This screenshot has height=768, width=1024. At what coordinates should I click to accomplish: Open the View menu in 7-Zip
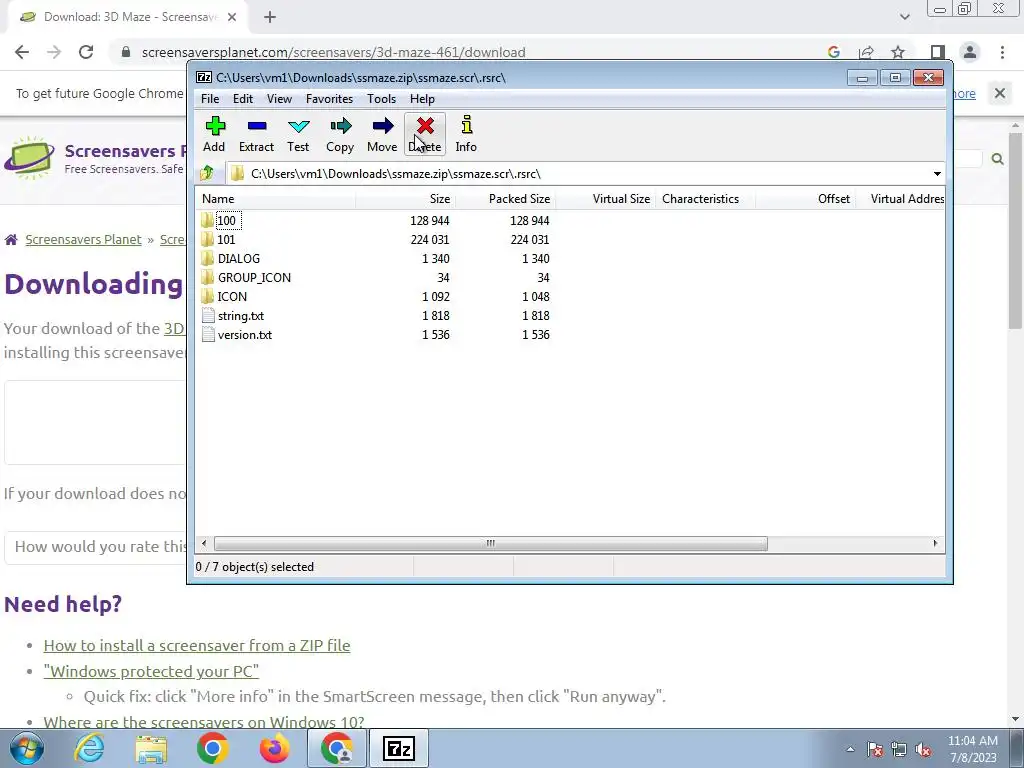pyautogui.click(x=279, y=99)
